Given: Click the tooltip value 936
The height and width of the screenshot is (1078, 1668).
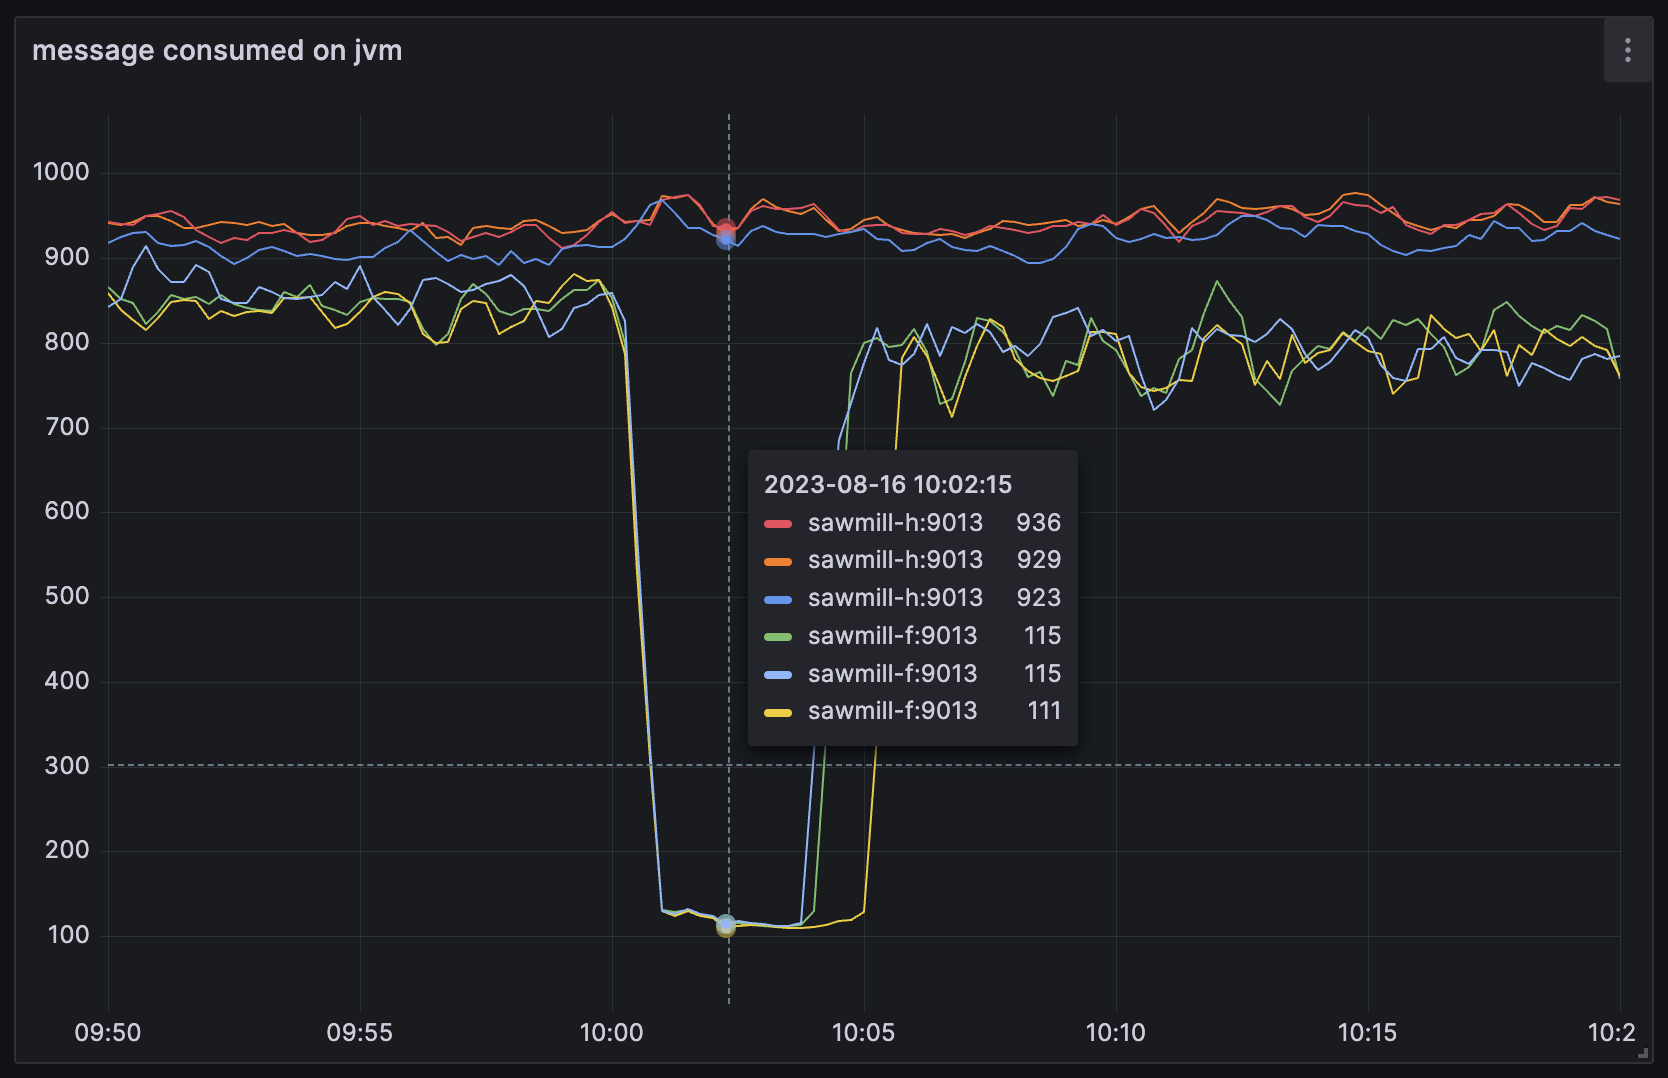Looking at the screenshot, I should [x=1038, y=522].
